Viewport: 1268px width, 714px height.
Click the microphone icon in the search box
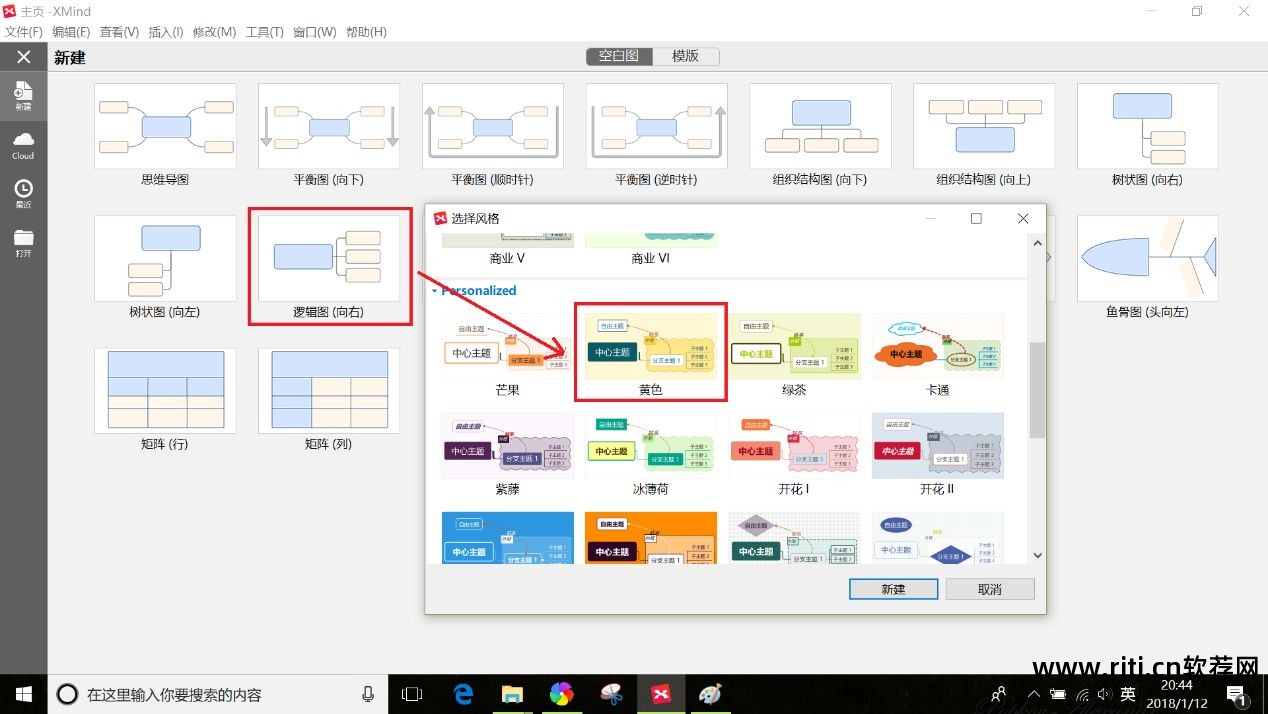367,693
